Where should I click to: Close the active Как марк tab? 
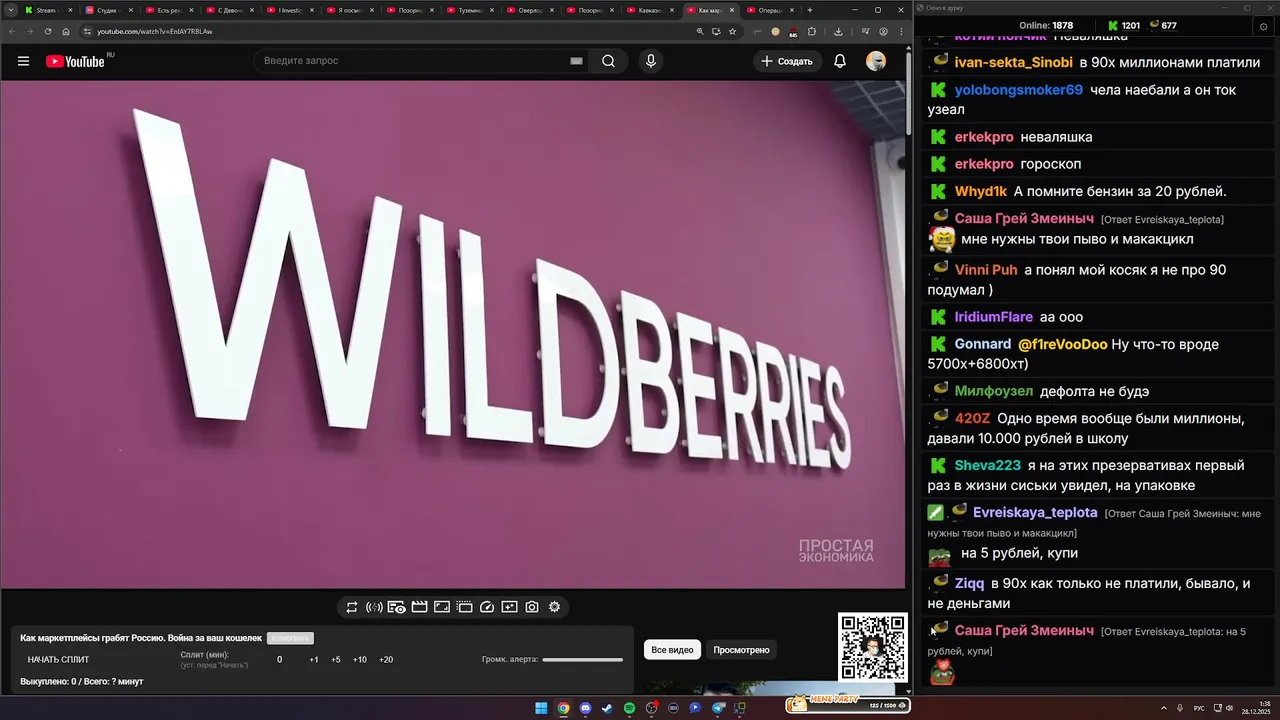(732, 10)
